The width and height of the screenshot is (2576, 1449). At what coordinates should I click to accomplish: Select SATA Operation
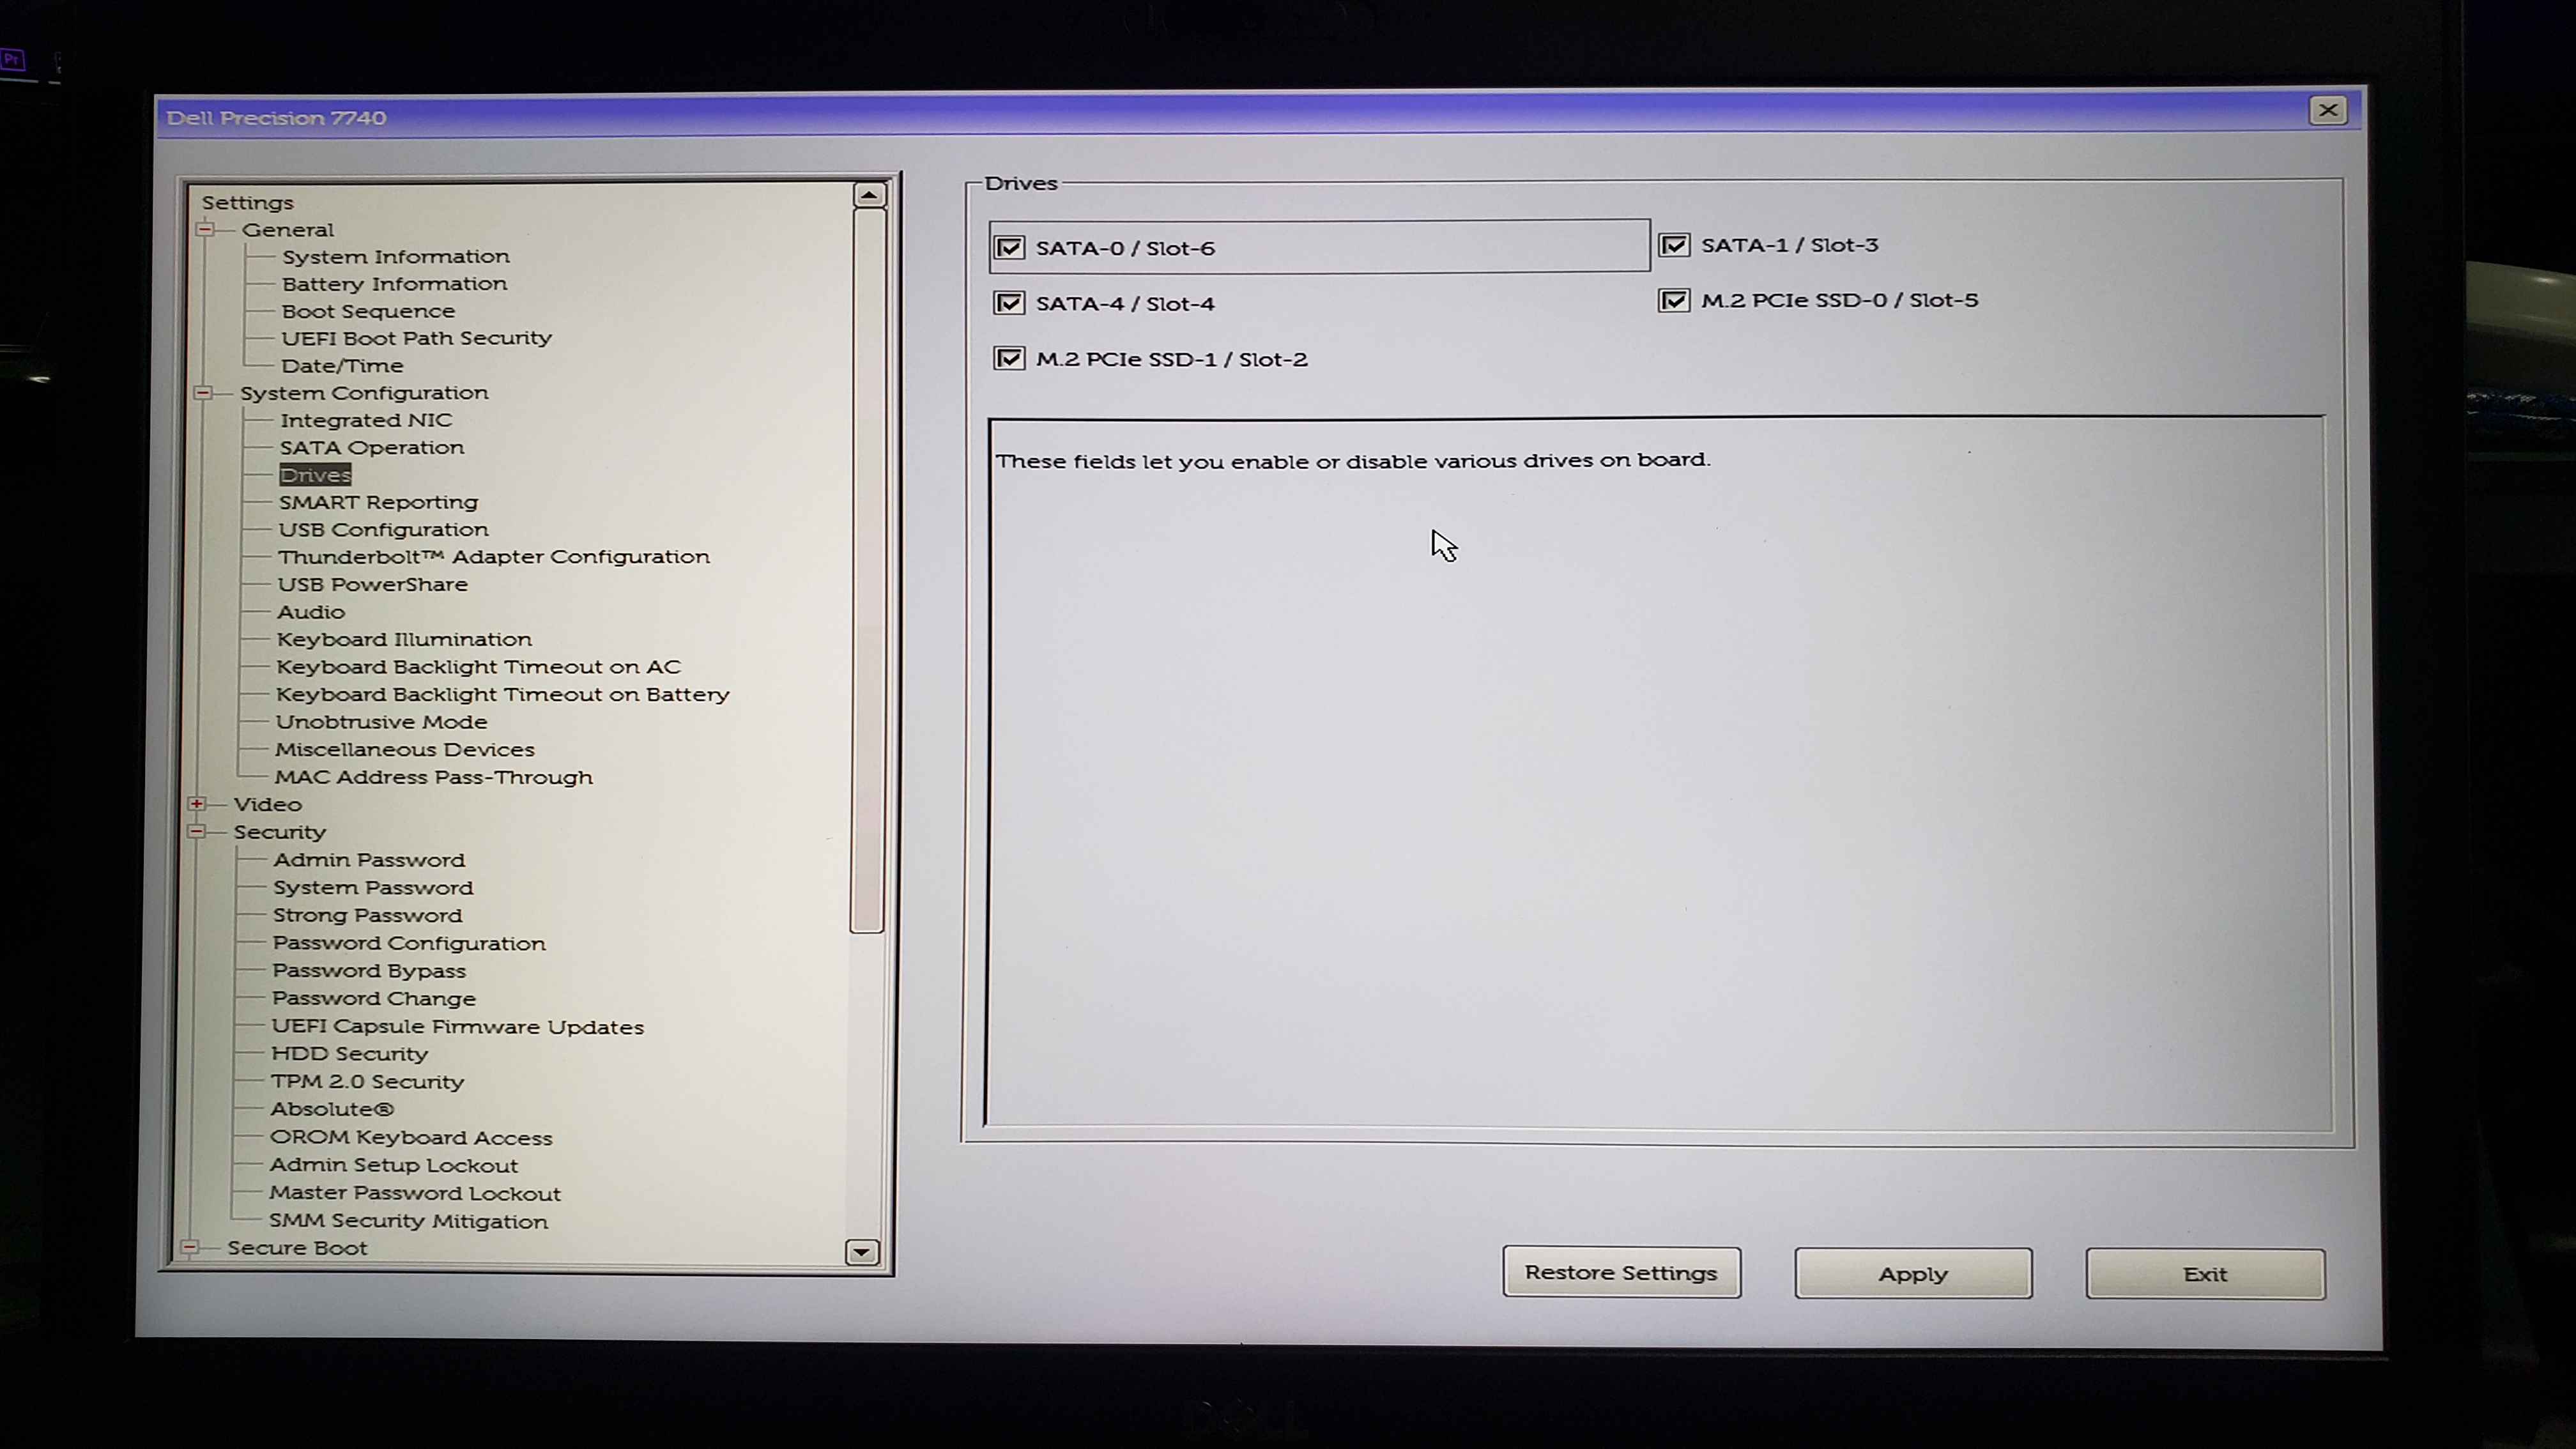[372, 447]
